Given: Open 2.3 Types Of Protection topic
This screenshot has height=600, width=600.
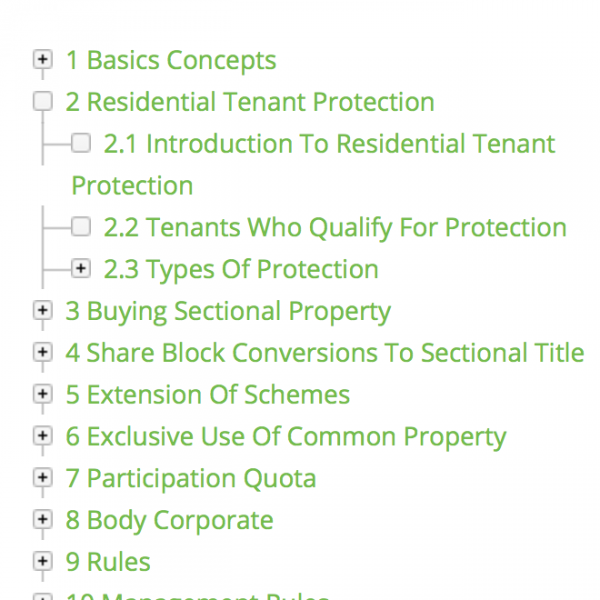Looking at the screenshot, I should click(241, 270).
